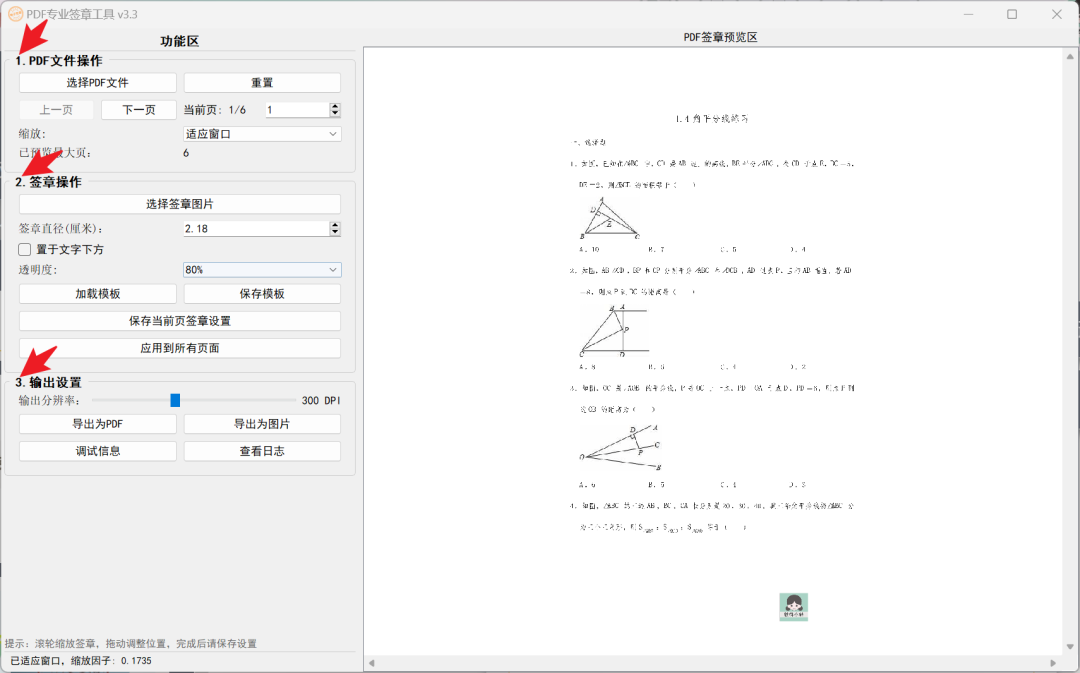Export pages as images with 导出为图片
Viewport: 1080px width, 673px height.
(x=261, y=423)
